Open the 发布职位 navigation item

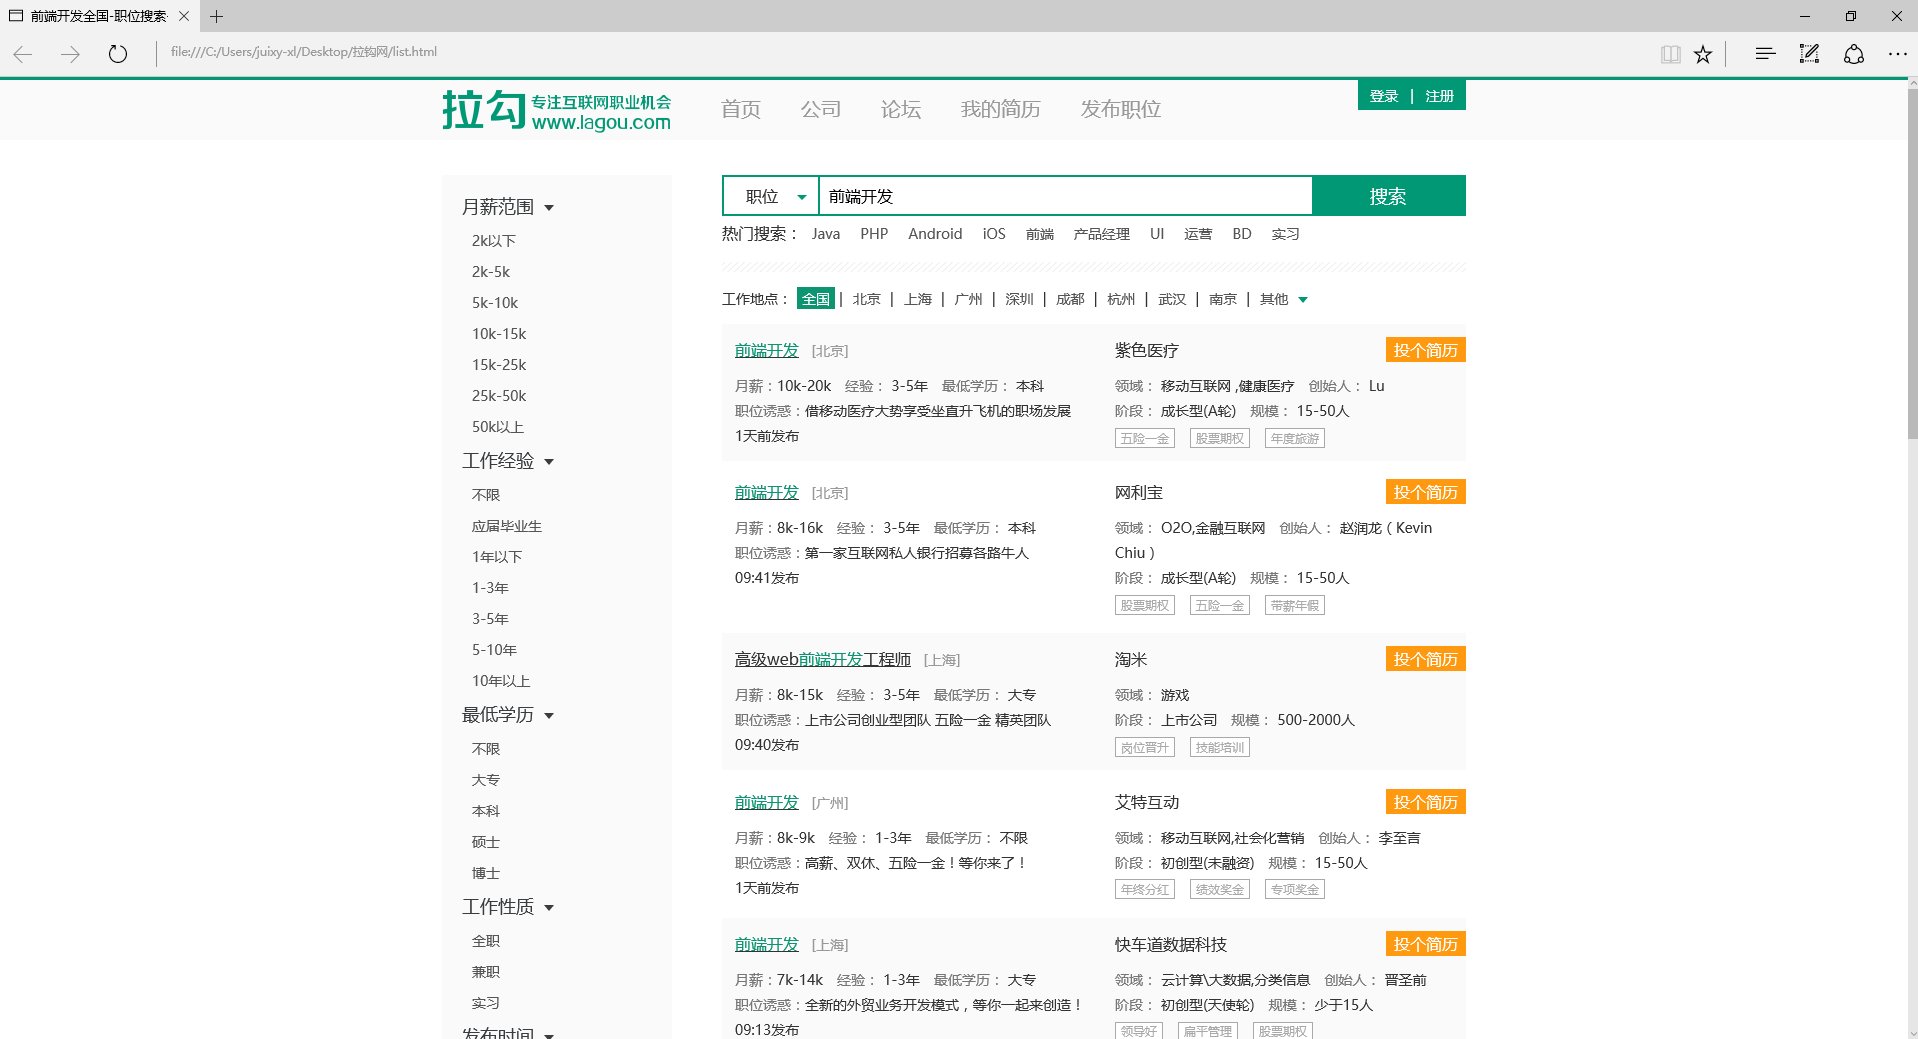(1121, 109)
